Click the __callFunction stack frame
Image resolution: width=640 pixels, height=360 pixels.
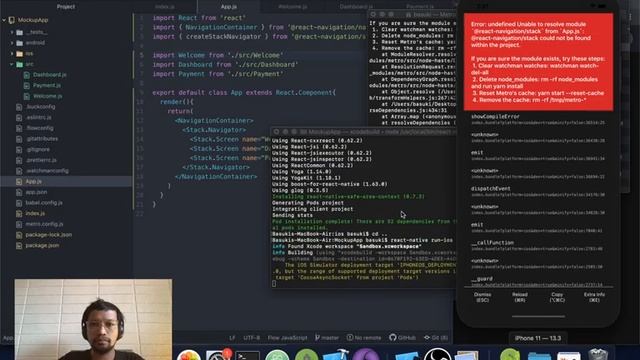point(538,245)
